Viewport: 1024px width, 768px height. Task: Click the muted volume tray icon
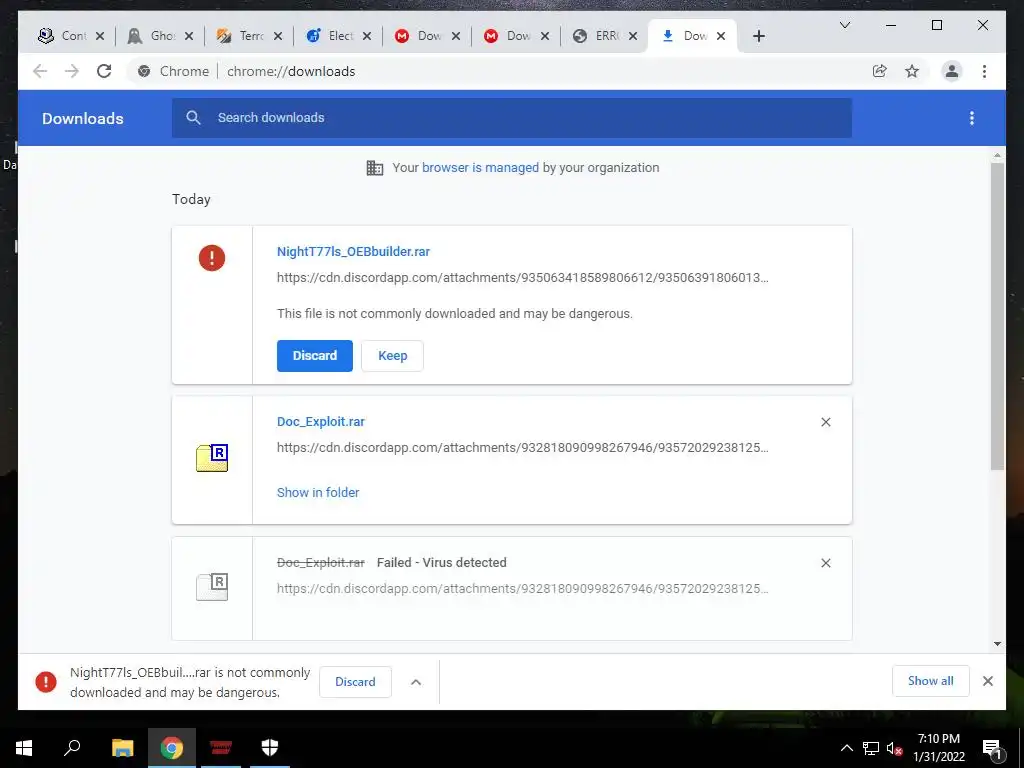point(894,748)
